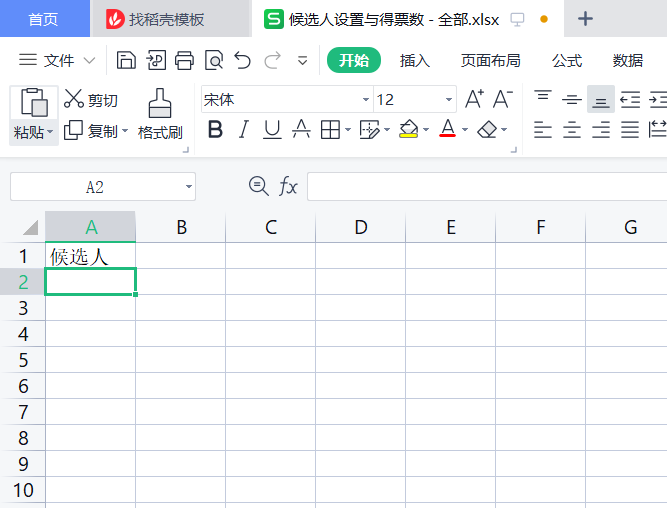
Task: Align text left
Action: coord(543,129)
